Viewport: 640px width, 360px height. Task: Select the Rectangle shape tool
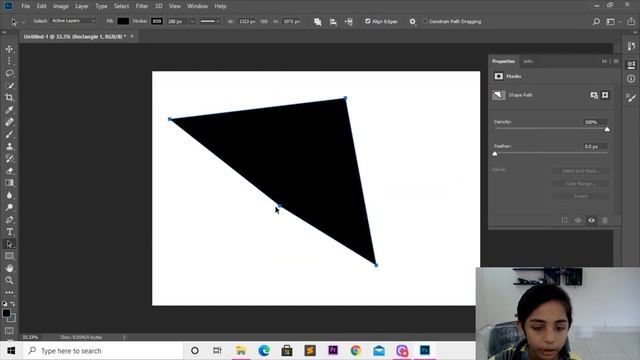pyautogui.click(x=9, y=256)
